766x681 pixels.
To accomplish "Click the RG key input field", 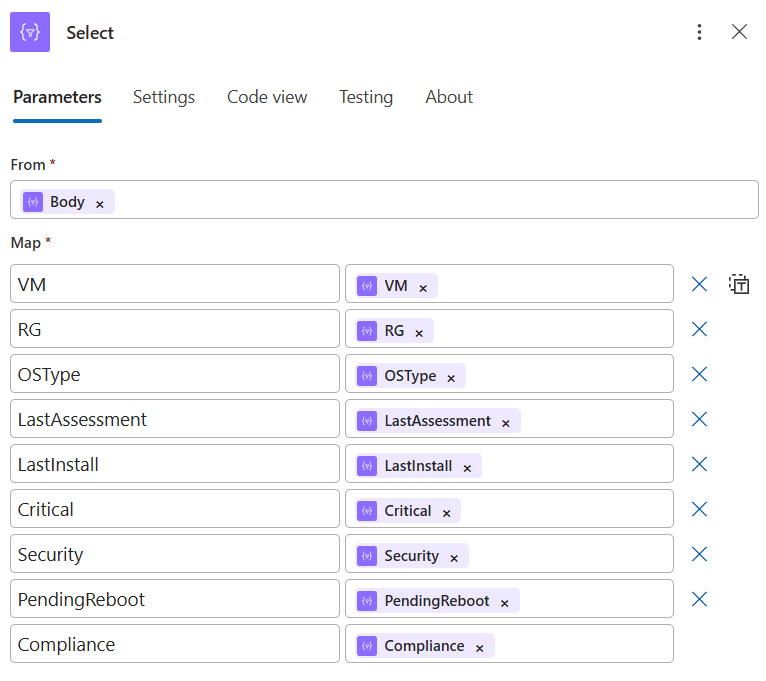I will pyautogui.click(x=175, y=329).
